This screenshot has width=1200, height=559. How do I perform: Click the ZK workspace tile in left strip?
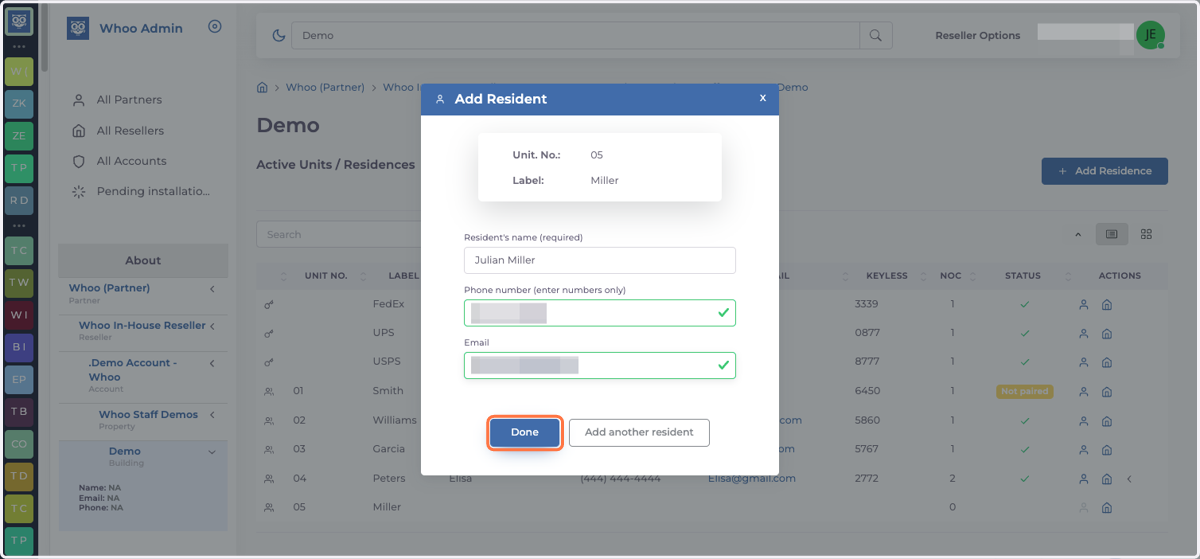point(19,103)
